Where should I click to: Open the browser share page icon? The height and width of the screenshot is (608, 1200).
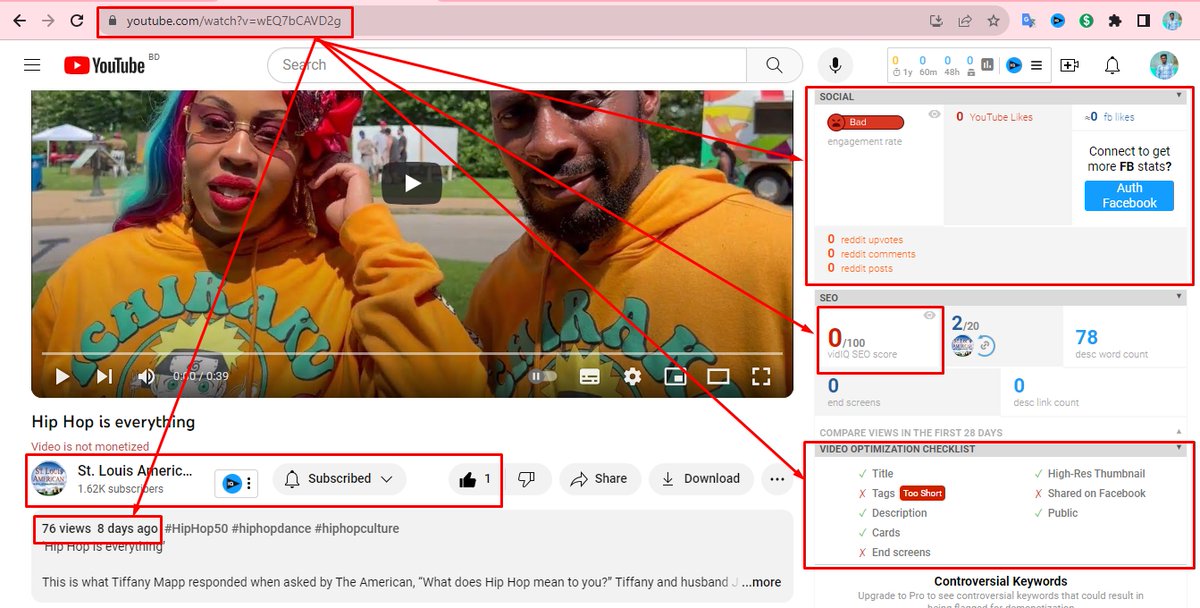965,20
